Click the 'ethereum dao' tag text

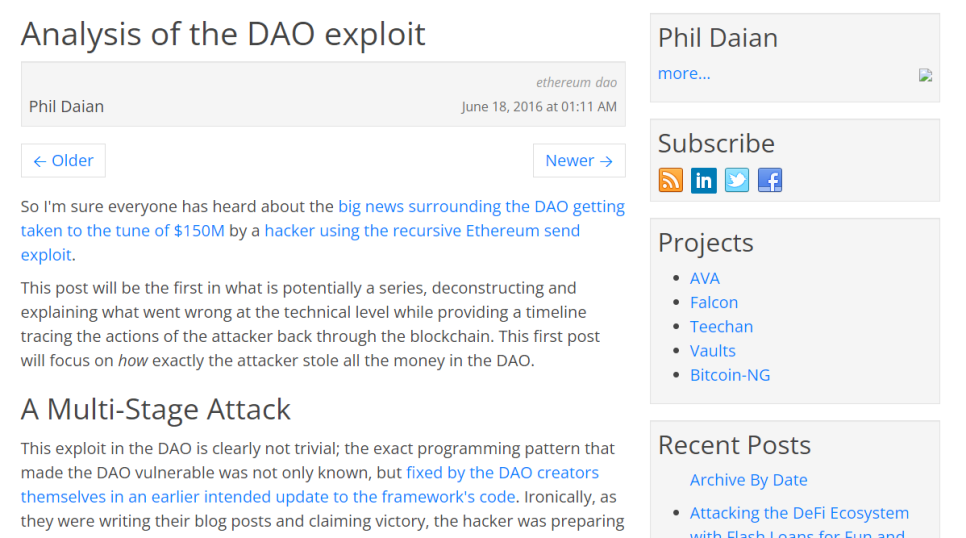click(576, 83)
